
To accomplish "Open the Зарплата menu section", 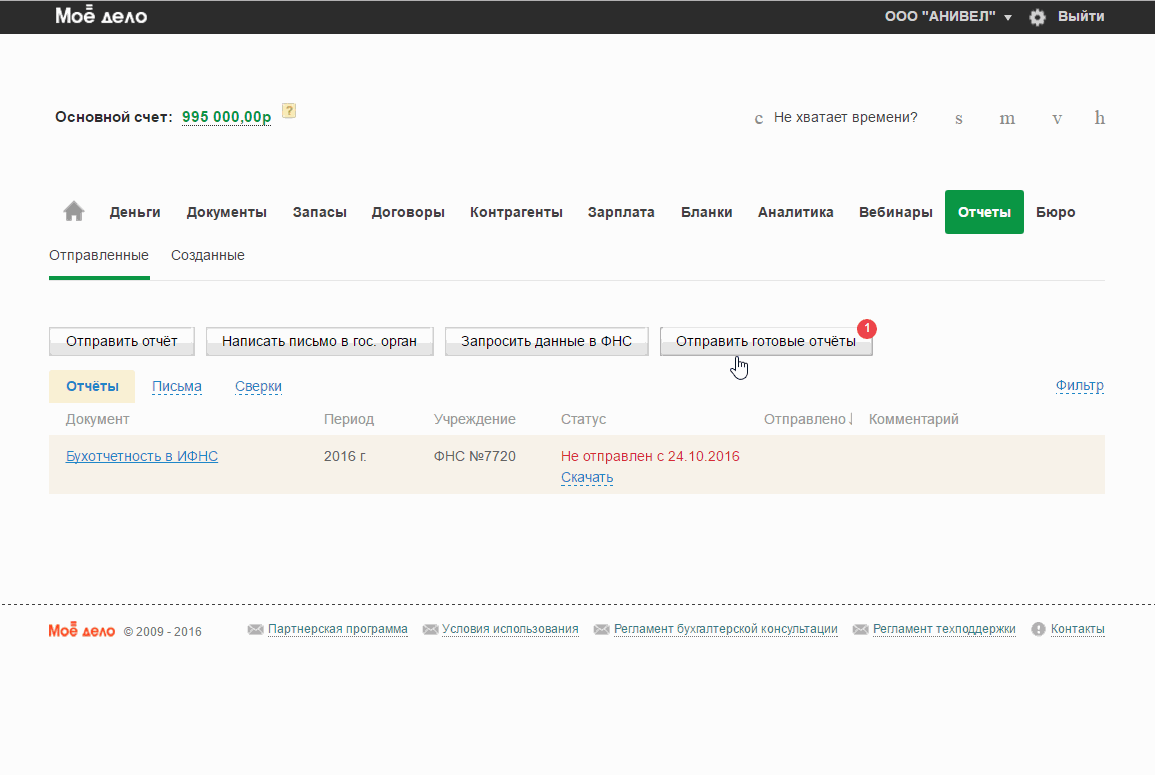I will (621, 212).
